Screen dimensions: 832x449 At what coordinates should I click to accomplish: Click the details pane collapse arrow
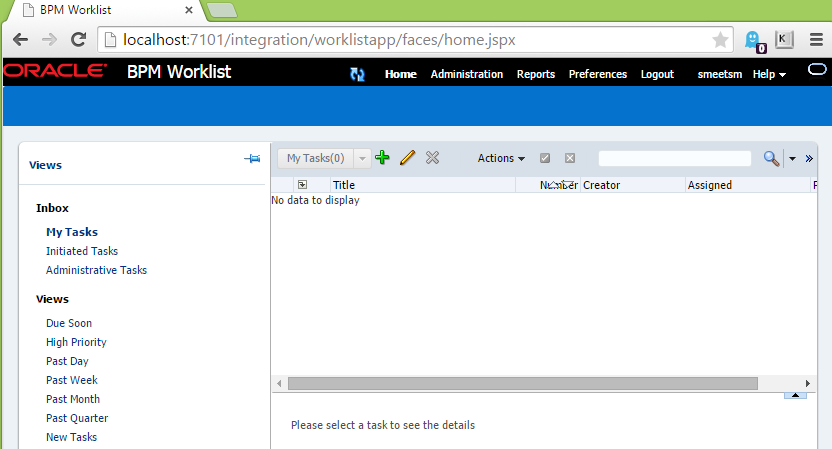click(795, 395)
